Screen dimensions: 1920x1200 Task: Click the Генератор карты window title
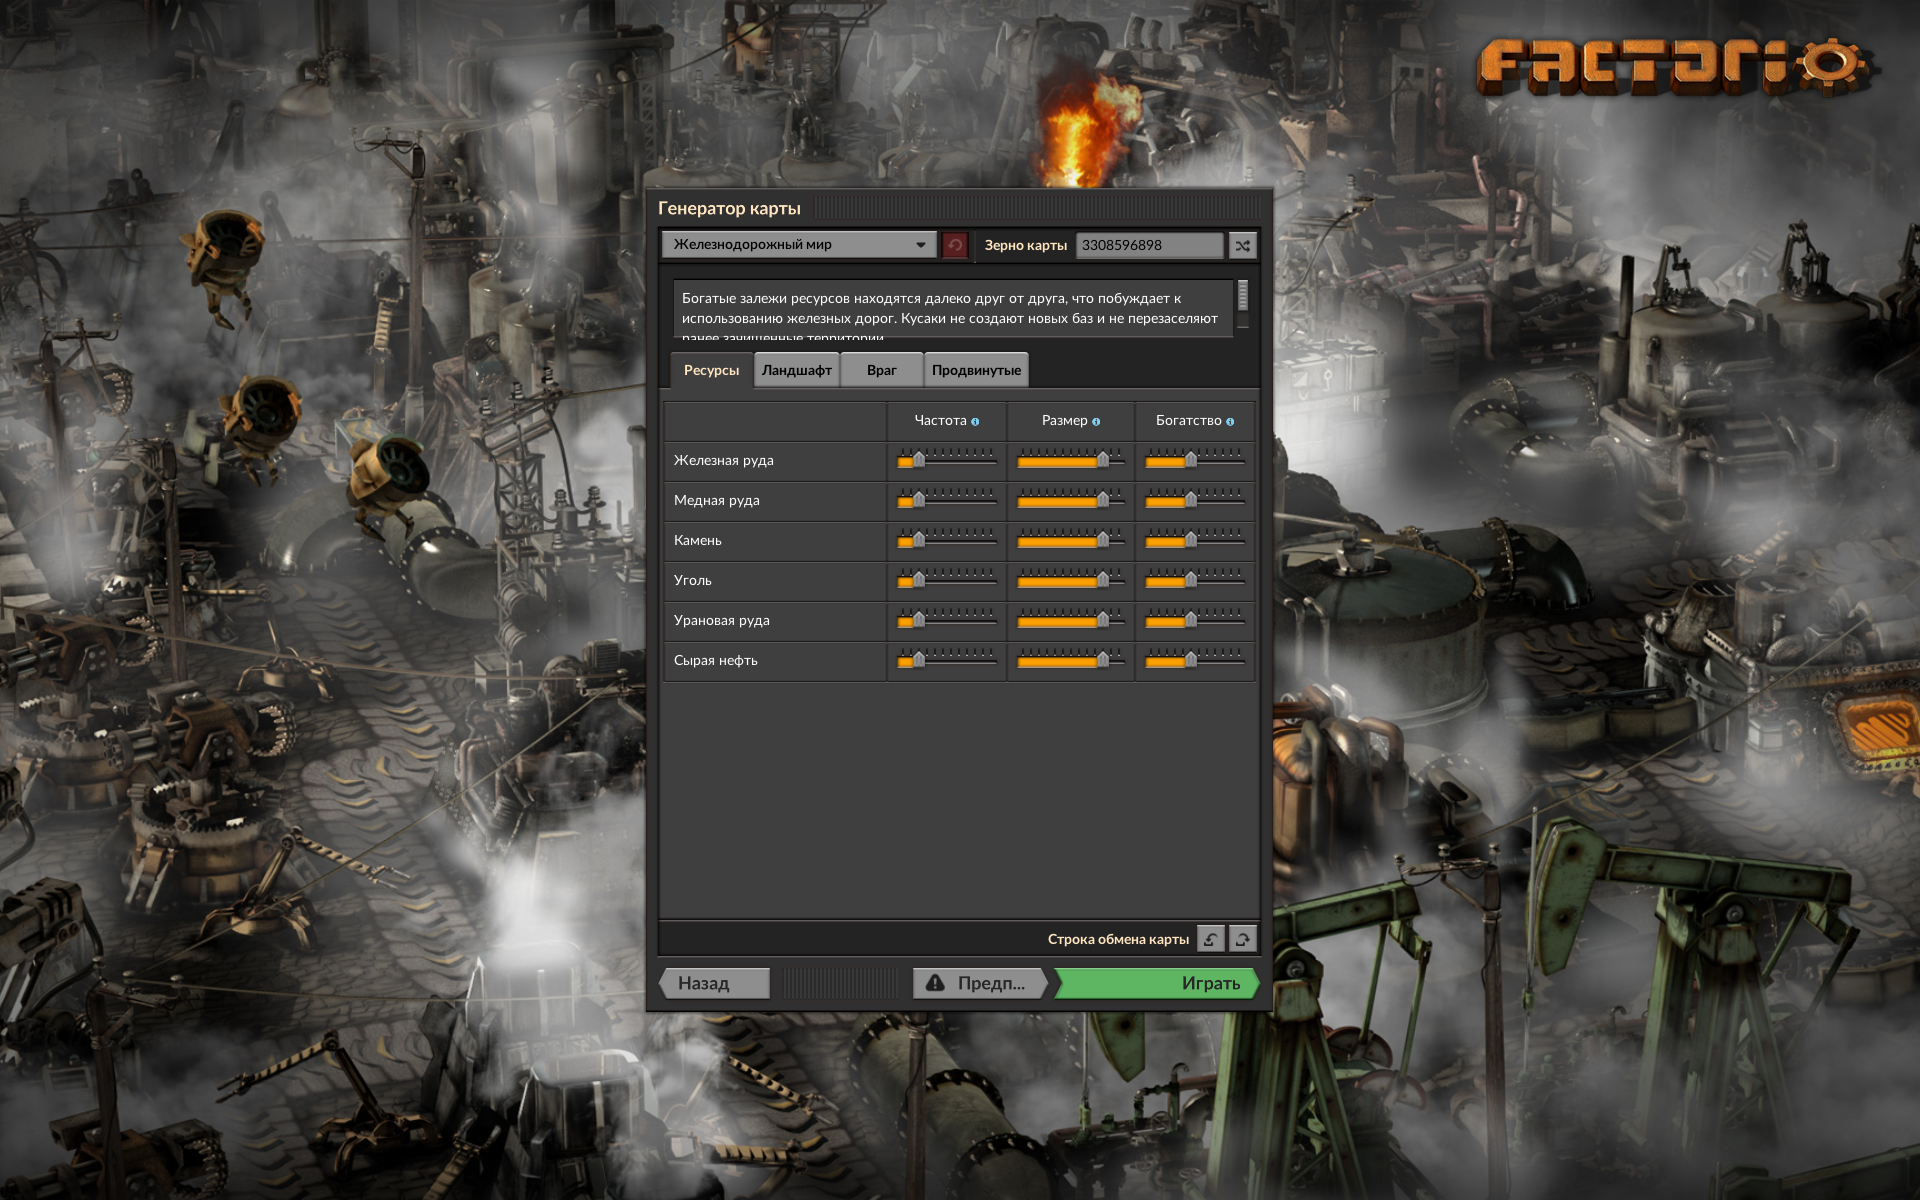tap(729, 208)
